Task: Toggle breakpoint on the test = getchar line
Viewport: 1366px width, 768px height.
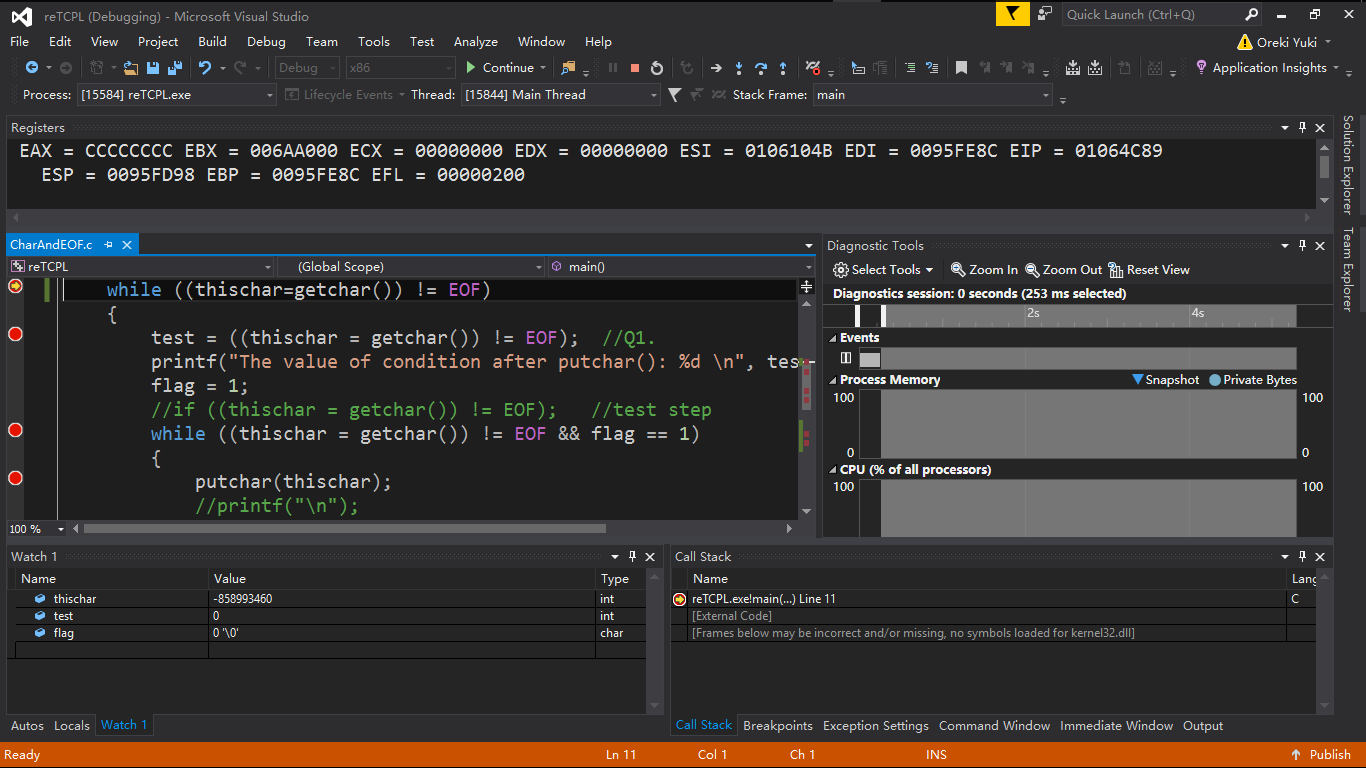Action: pyautogui.click(x=15, y=333)
